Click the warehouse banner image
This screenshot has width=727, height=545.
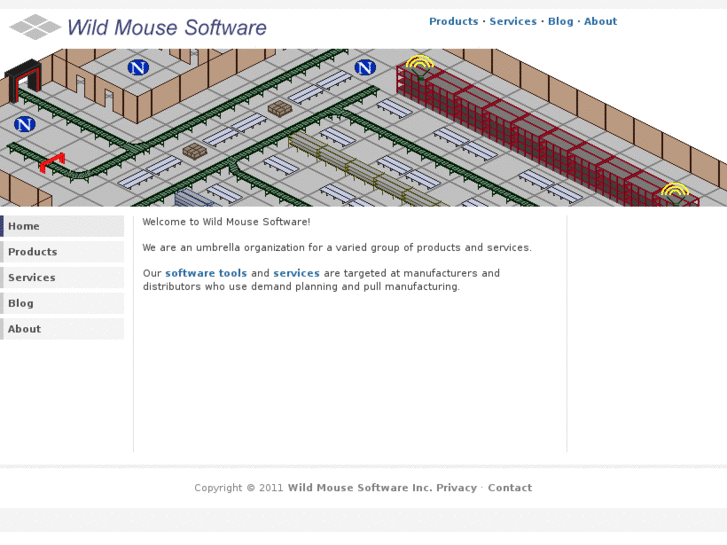pos(364,128)
